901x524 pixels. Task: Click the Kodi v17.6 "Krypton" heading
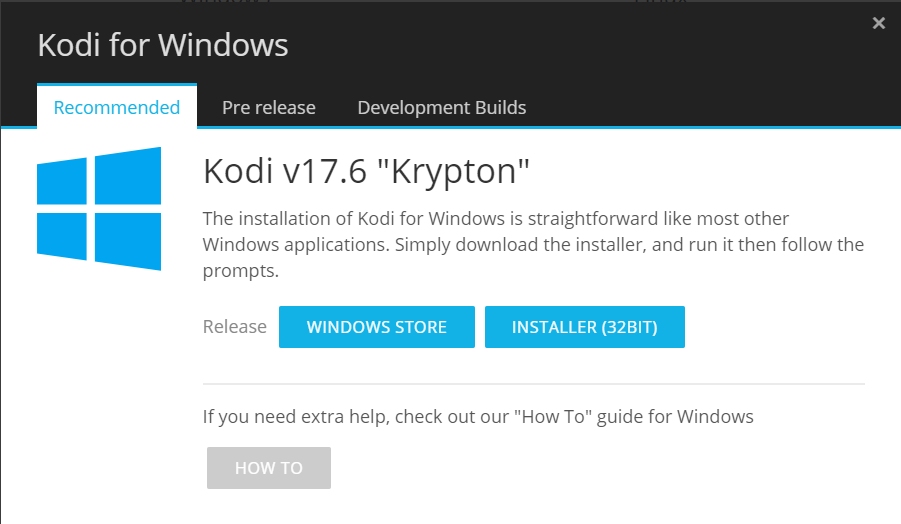366,171
